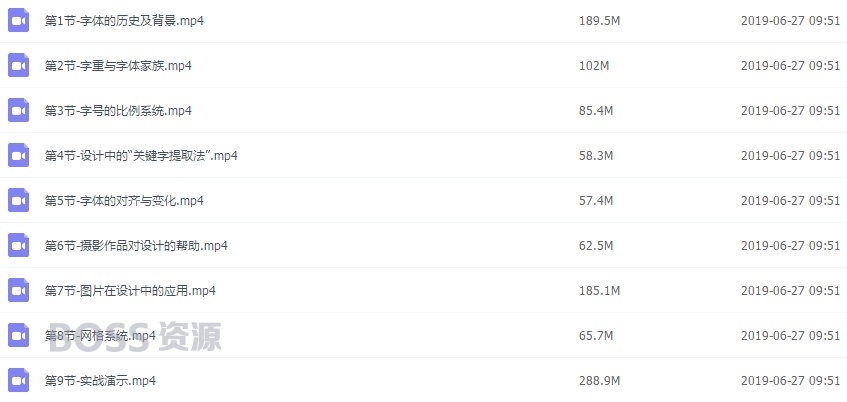Image resolution: width=847 pixels, height=402 pixels.
Task: Click video icon for 第5节-字体的对齐与变化.mp4
Action: tap(18, 200)
